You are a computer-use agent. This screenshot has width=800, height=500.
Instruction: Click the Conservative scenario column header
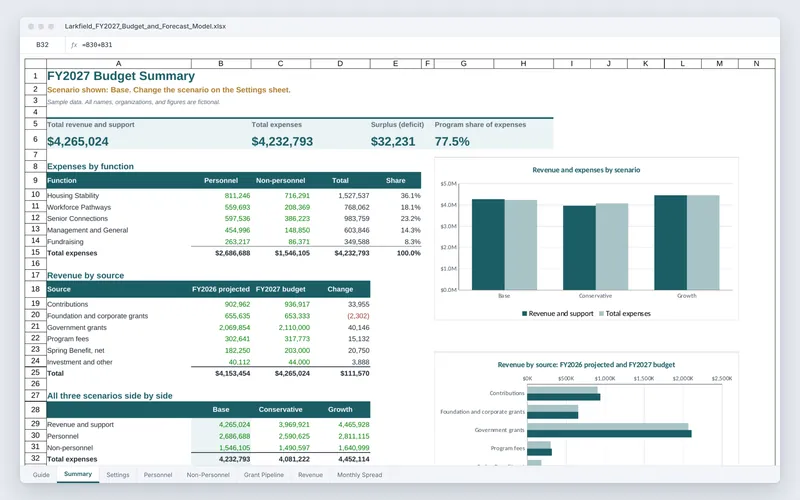[281, 410]
